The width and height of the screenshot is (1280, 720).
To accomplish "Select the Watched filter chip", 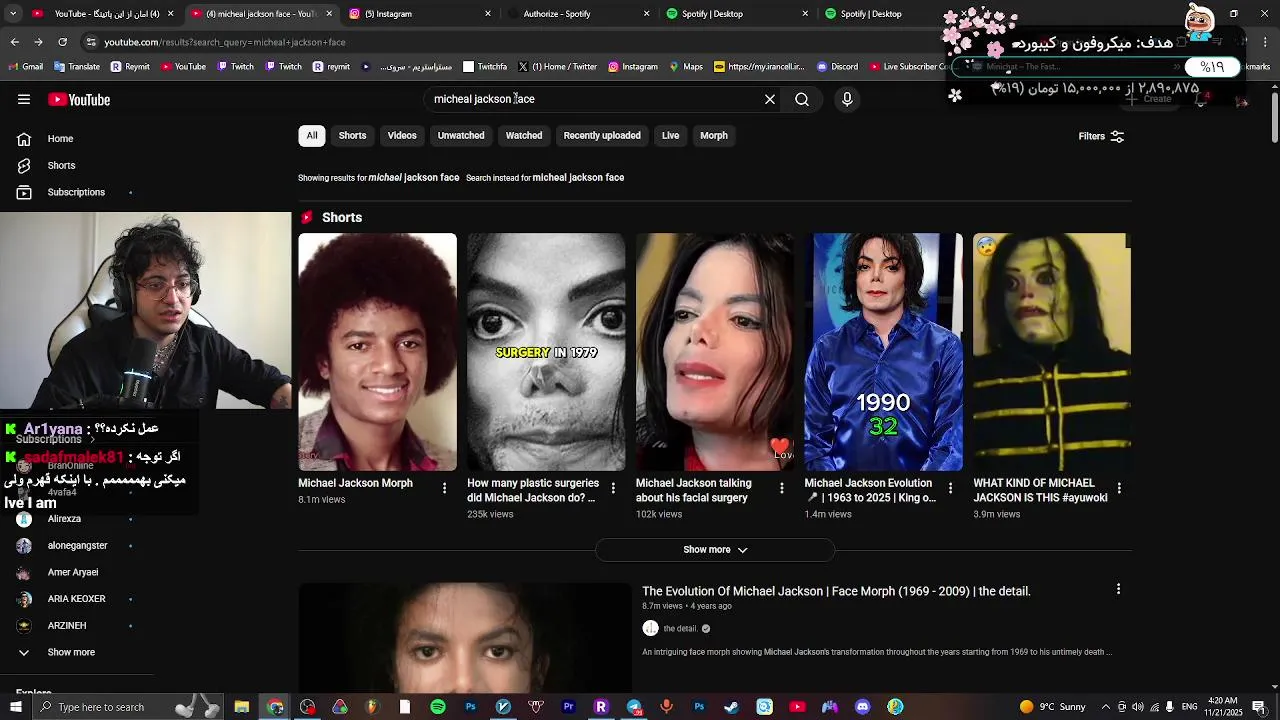I will pyautogui.click(x=524, y=136).
